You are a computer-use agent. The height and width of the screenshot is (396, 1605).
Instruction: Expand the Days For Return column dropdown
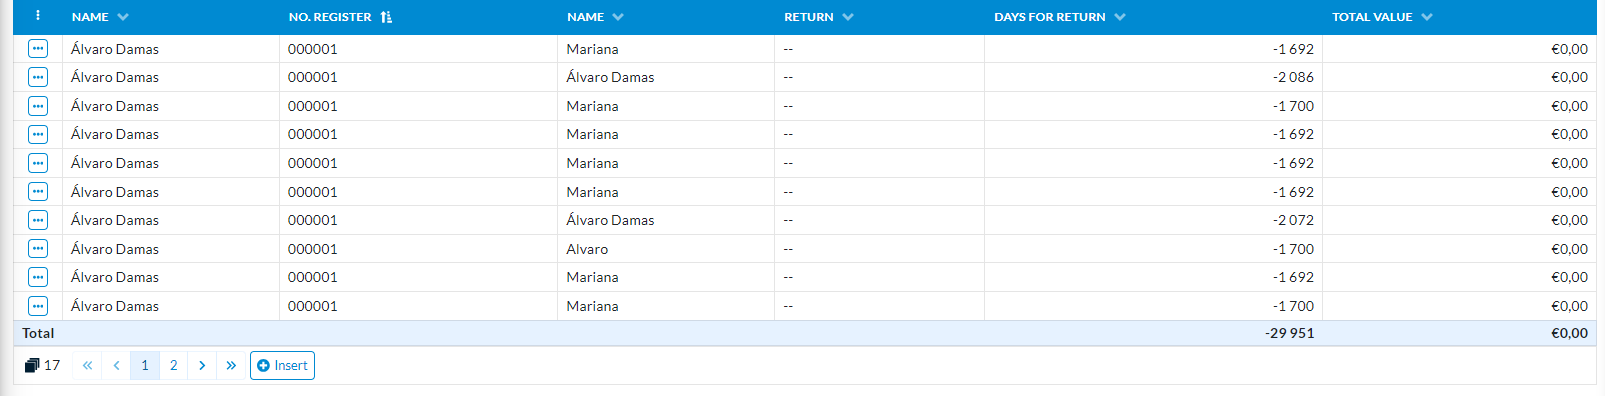click(1120, 17)
